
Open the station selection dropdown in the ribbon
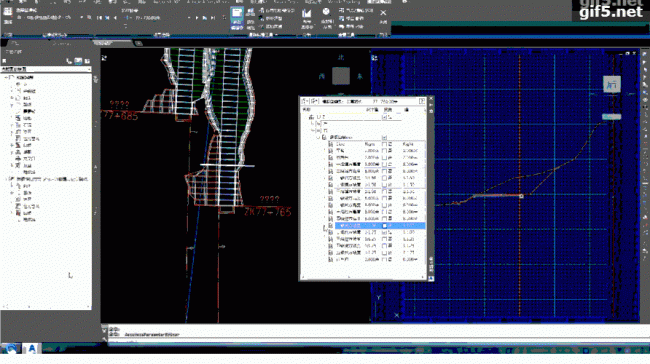pyautogui.click(x=189, y=18)
